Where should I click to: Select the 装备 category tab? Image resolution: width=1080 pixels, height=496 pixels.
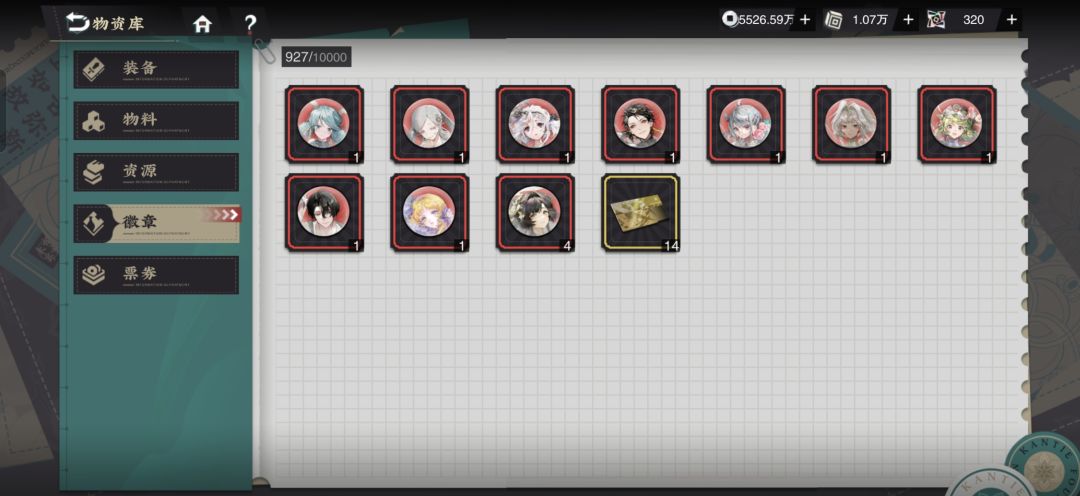click(156, 69)
